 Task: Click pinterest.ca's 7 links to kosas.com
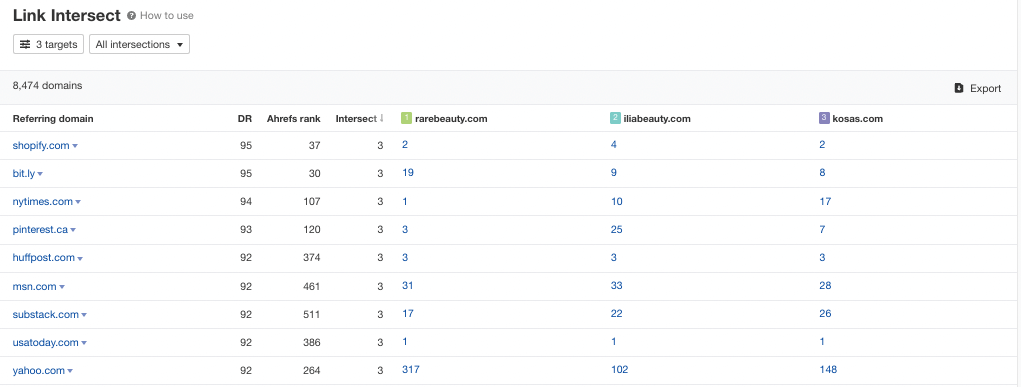pos(822,229)
